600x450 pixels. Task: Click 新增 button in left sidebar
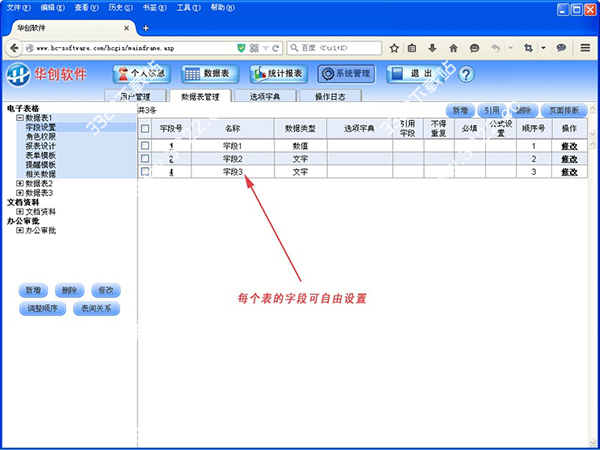click(x=33, y=290)
